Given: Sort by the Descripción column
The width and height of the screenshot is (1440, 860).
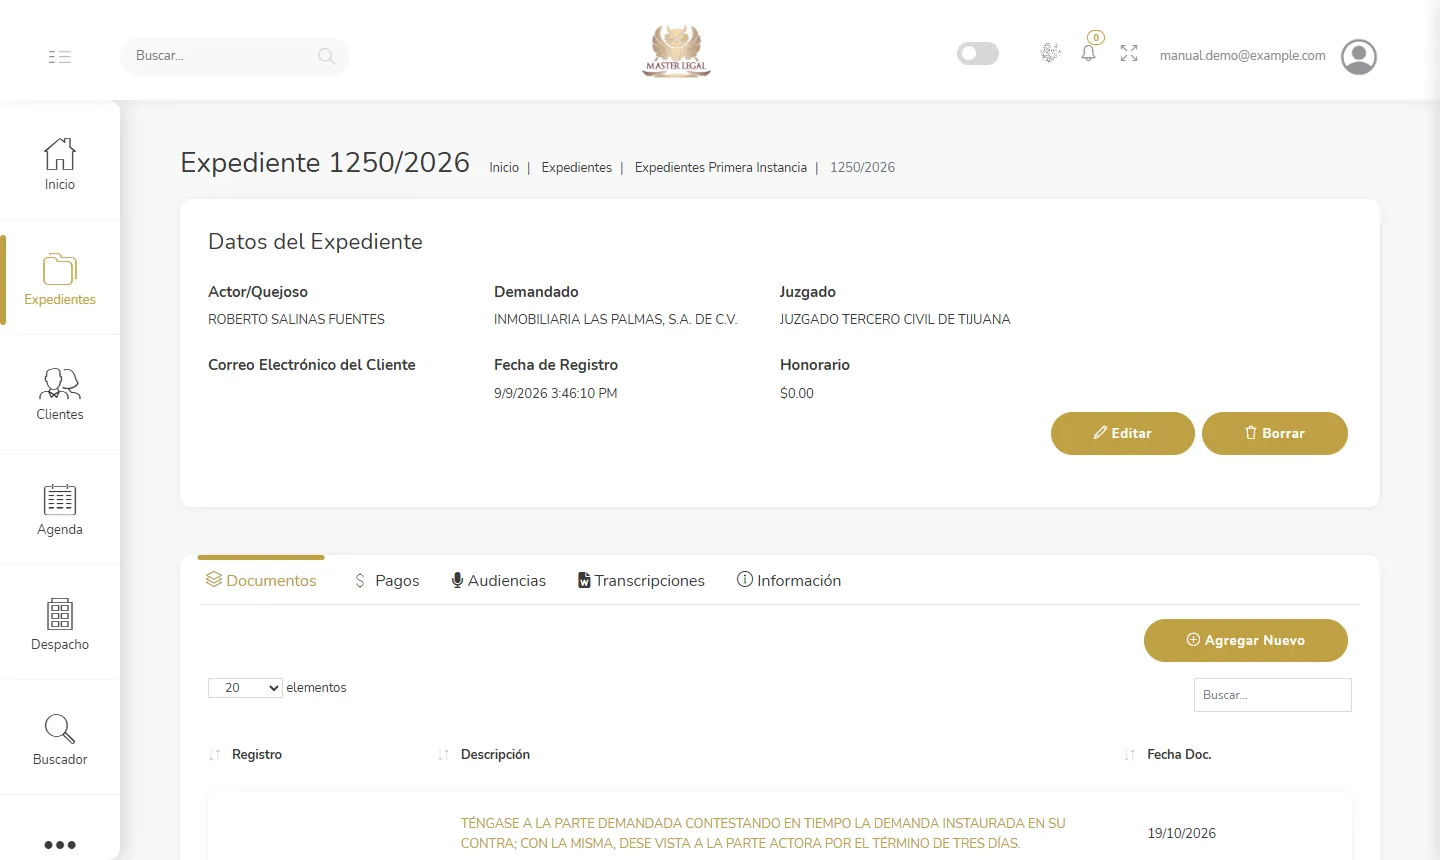Looking at the screenshot, I should coord(495,755).
